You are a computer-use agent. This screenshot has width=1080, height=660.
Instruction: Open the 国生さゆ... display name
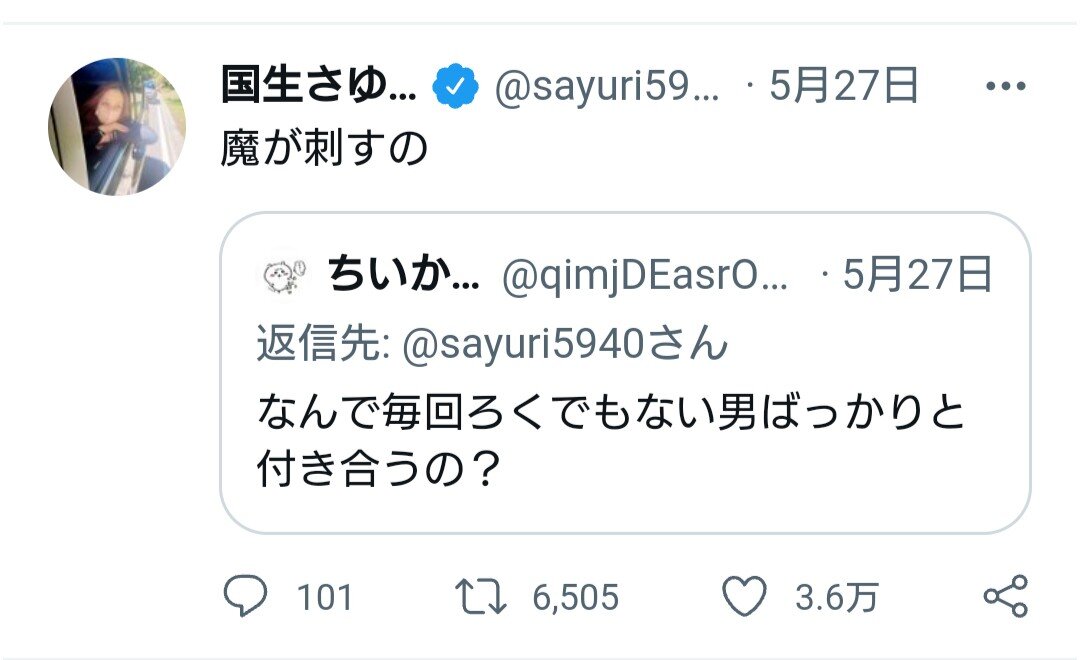(320, 88)
